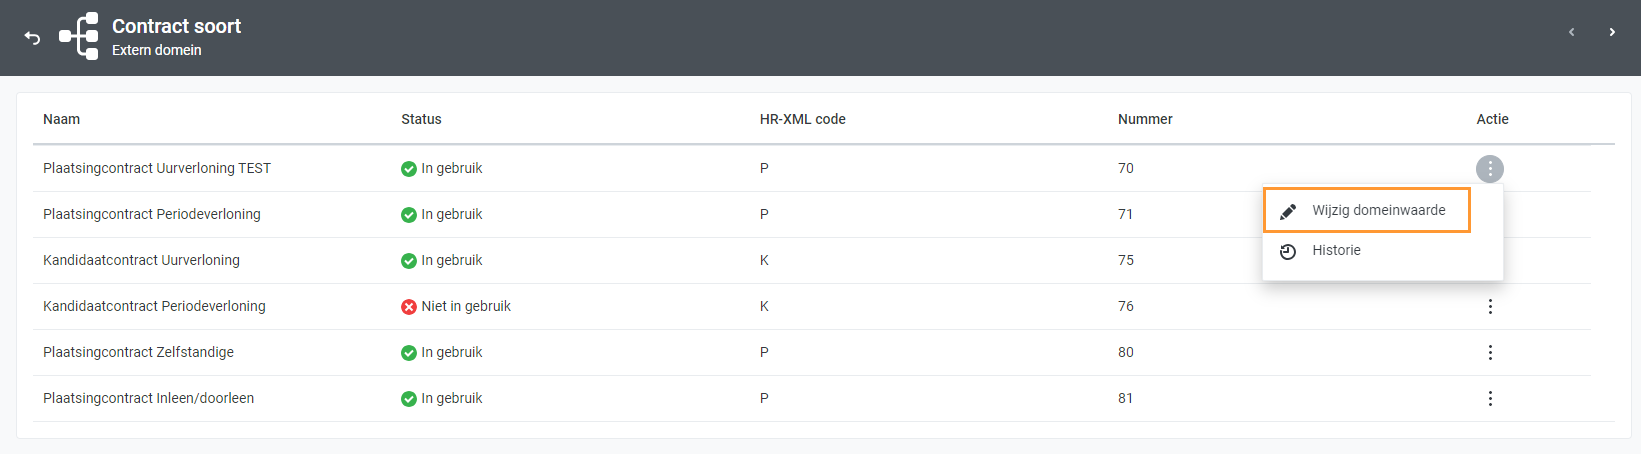Go to previous record chevron
The width and height of the screenshot is (1641, 454).
pos(1571,32)
